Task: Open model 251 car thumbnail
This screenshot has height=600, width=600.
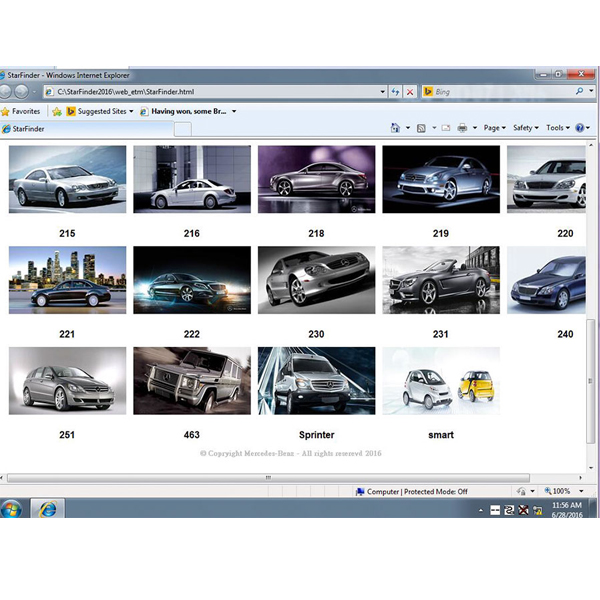Action: tap(67, 381)
